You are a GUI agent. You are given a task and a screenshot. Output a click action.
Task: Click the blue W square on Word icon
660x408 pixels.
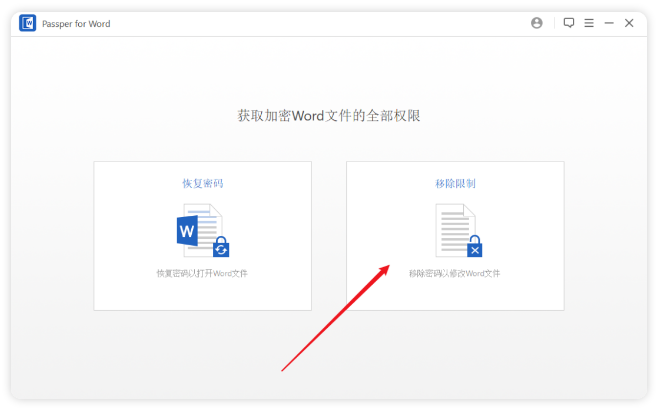[186, 232]
